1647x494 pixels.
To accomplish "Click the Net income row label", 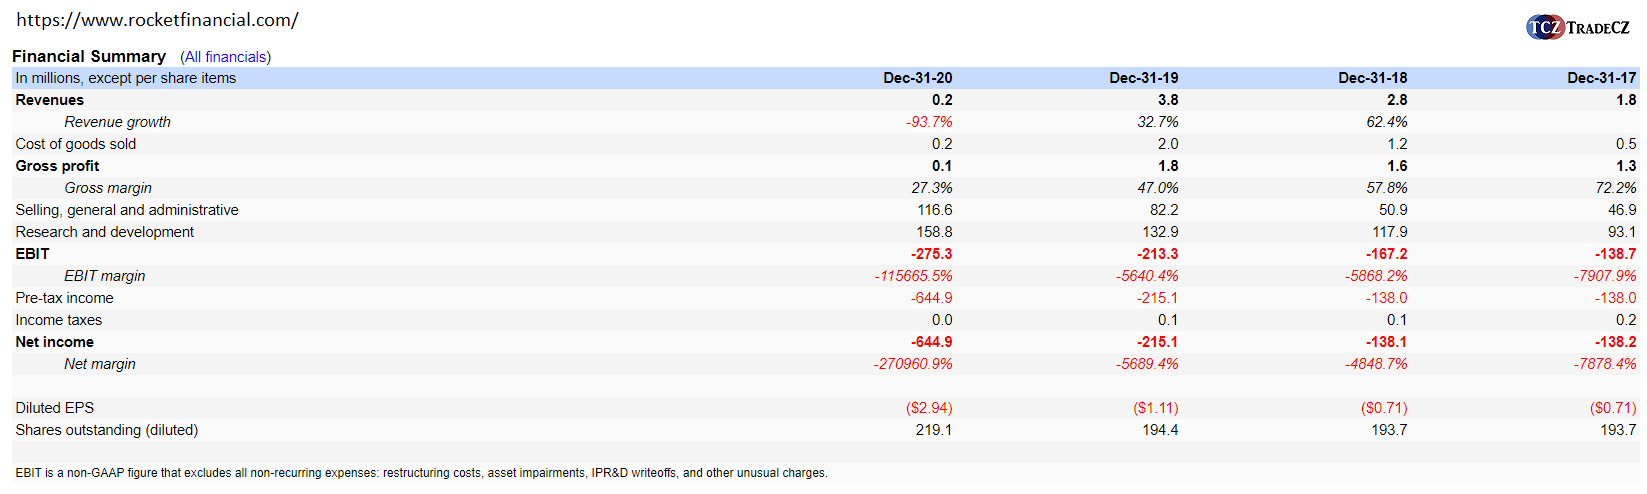I will [x=54, y=342].
